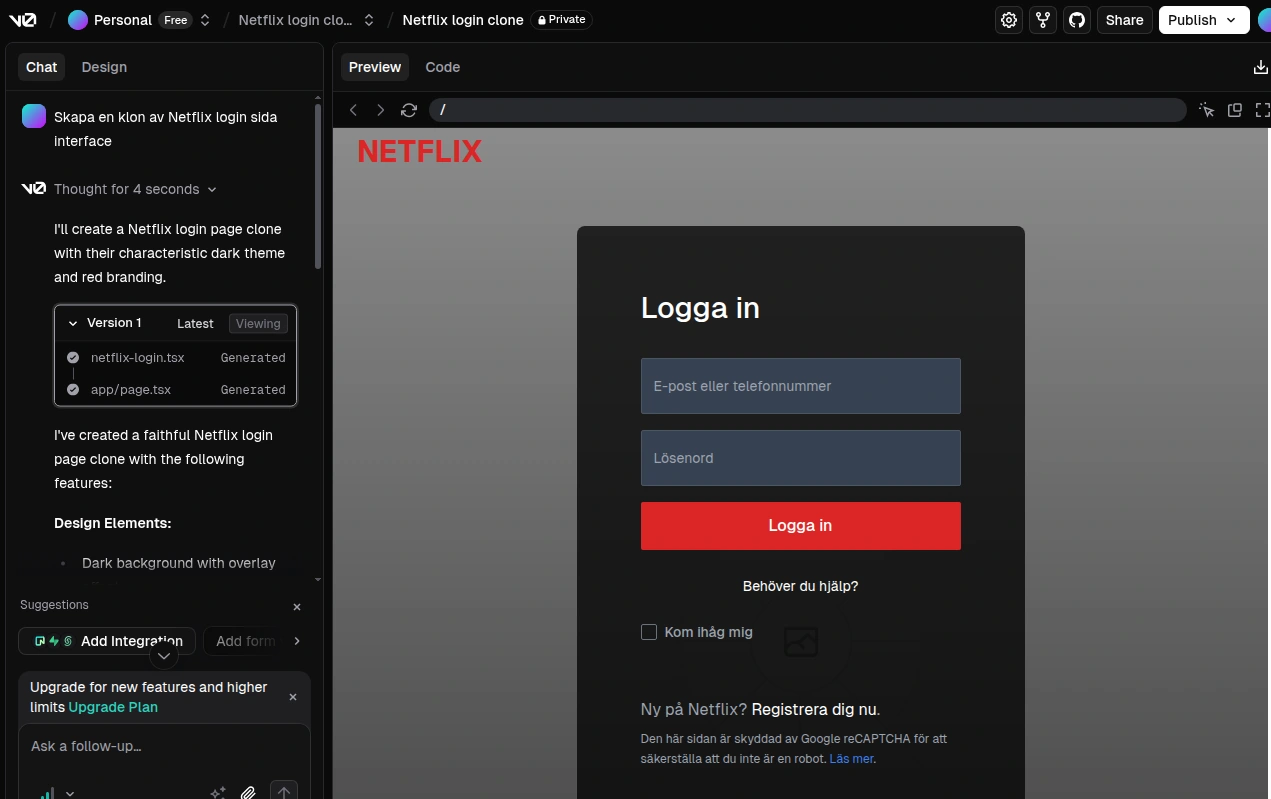Click 'Registrera dig nu' link
1271x799 pixels.
point(814,710)
